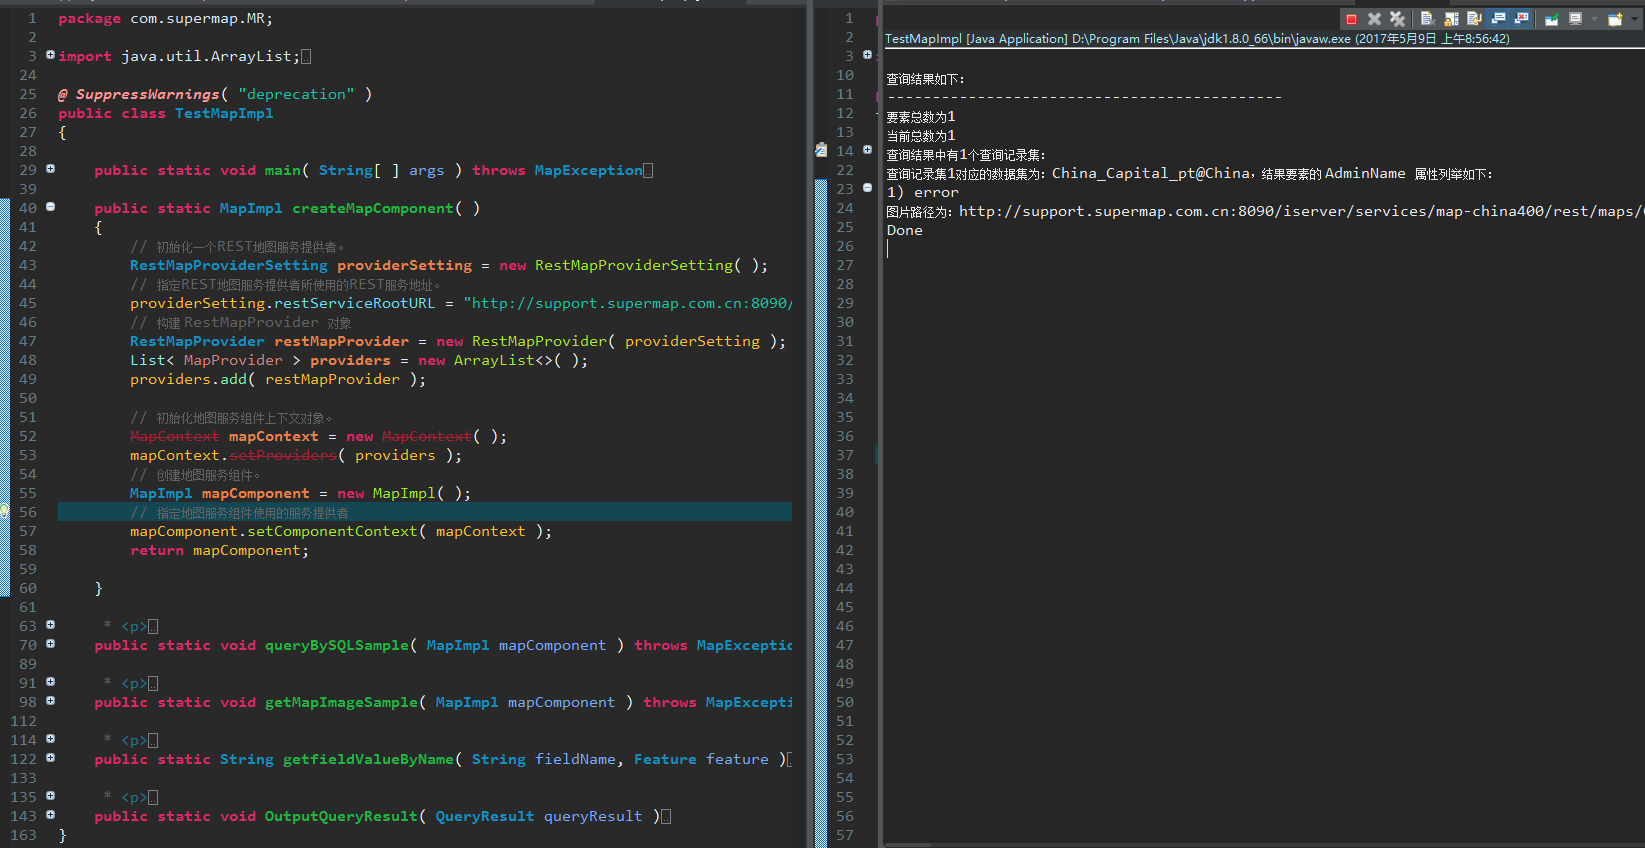Click the task marker icon beside line 14

[821, 150]
